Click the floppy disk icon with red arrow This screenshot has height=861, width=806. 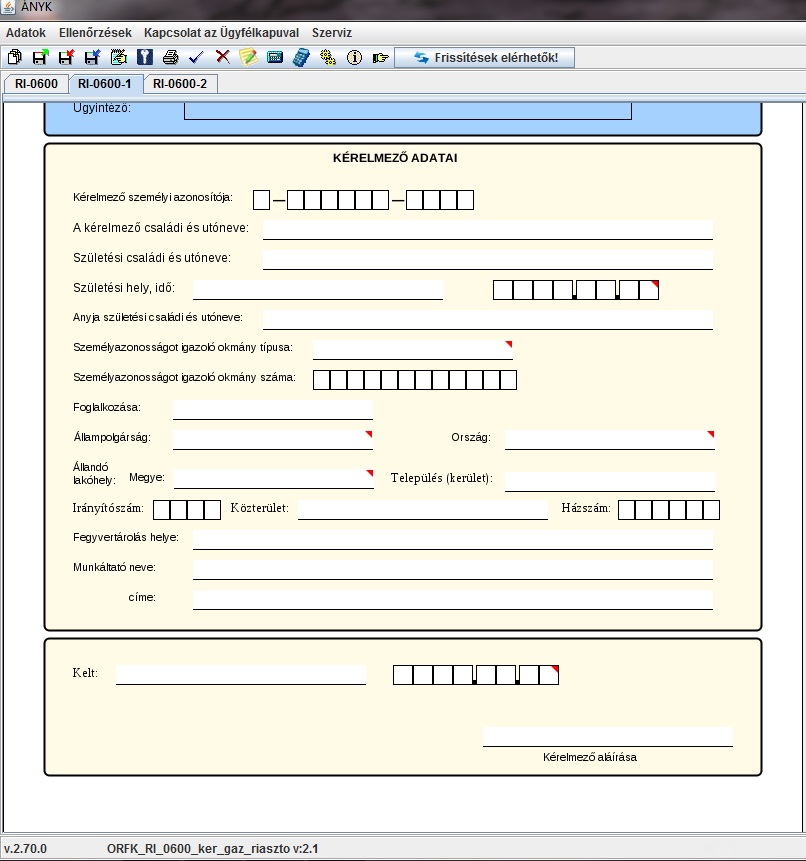point(66,58)
